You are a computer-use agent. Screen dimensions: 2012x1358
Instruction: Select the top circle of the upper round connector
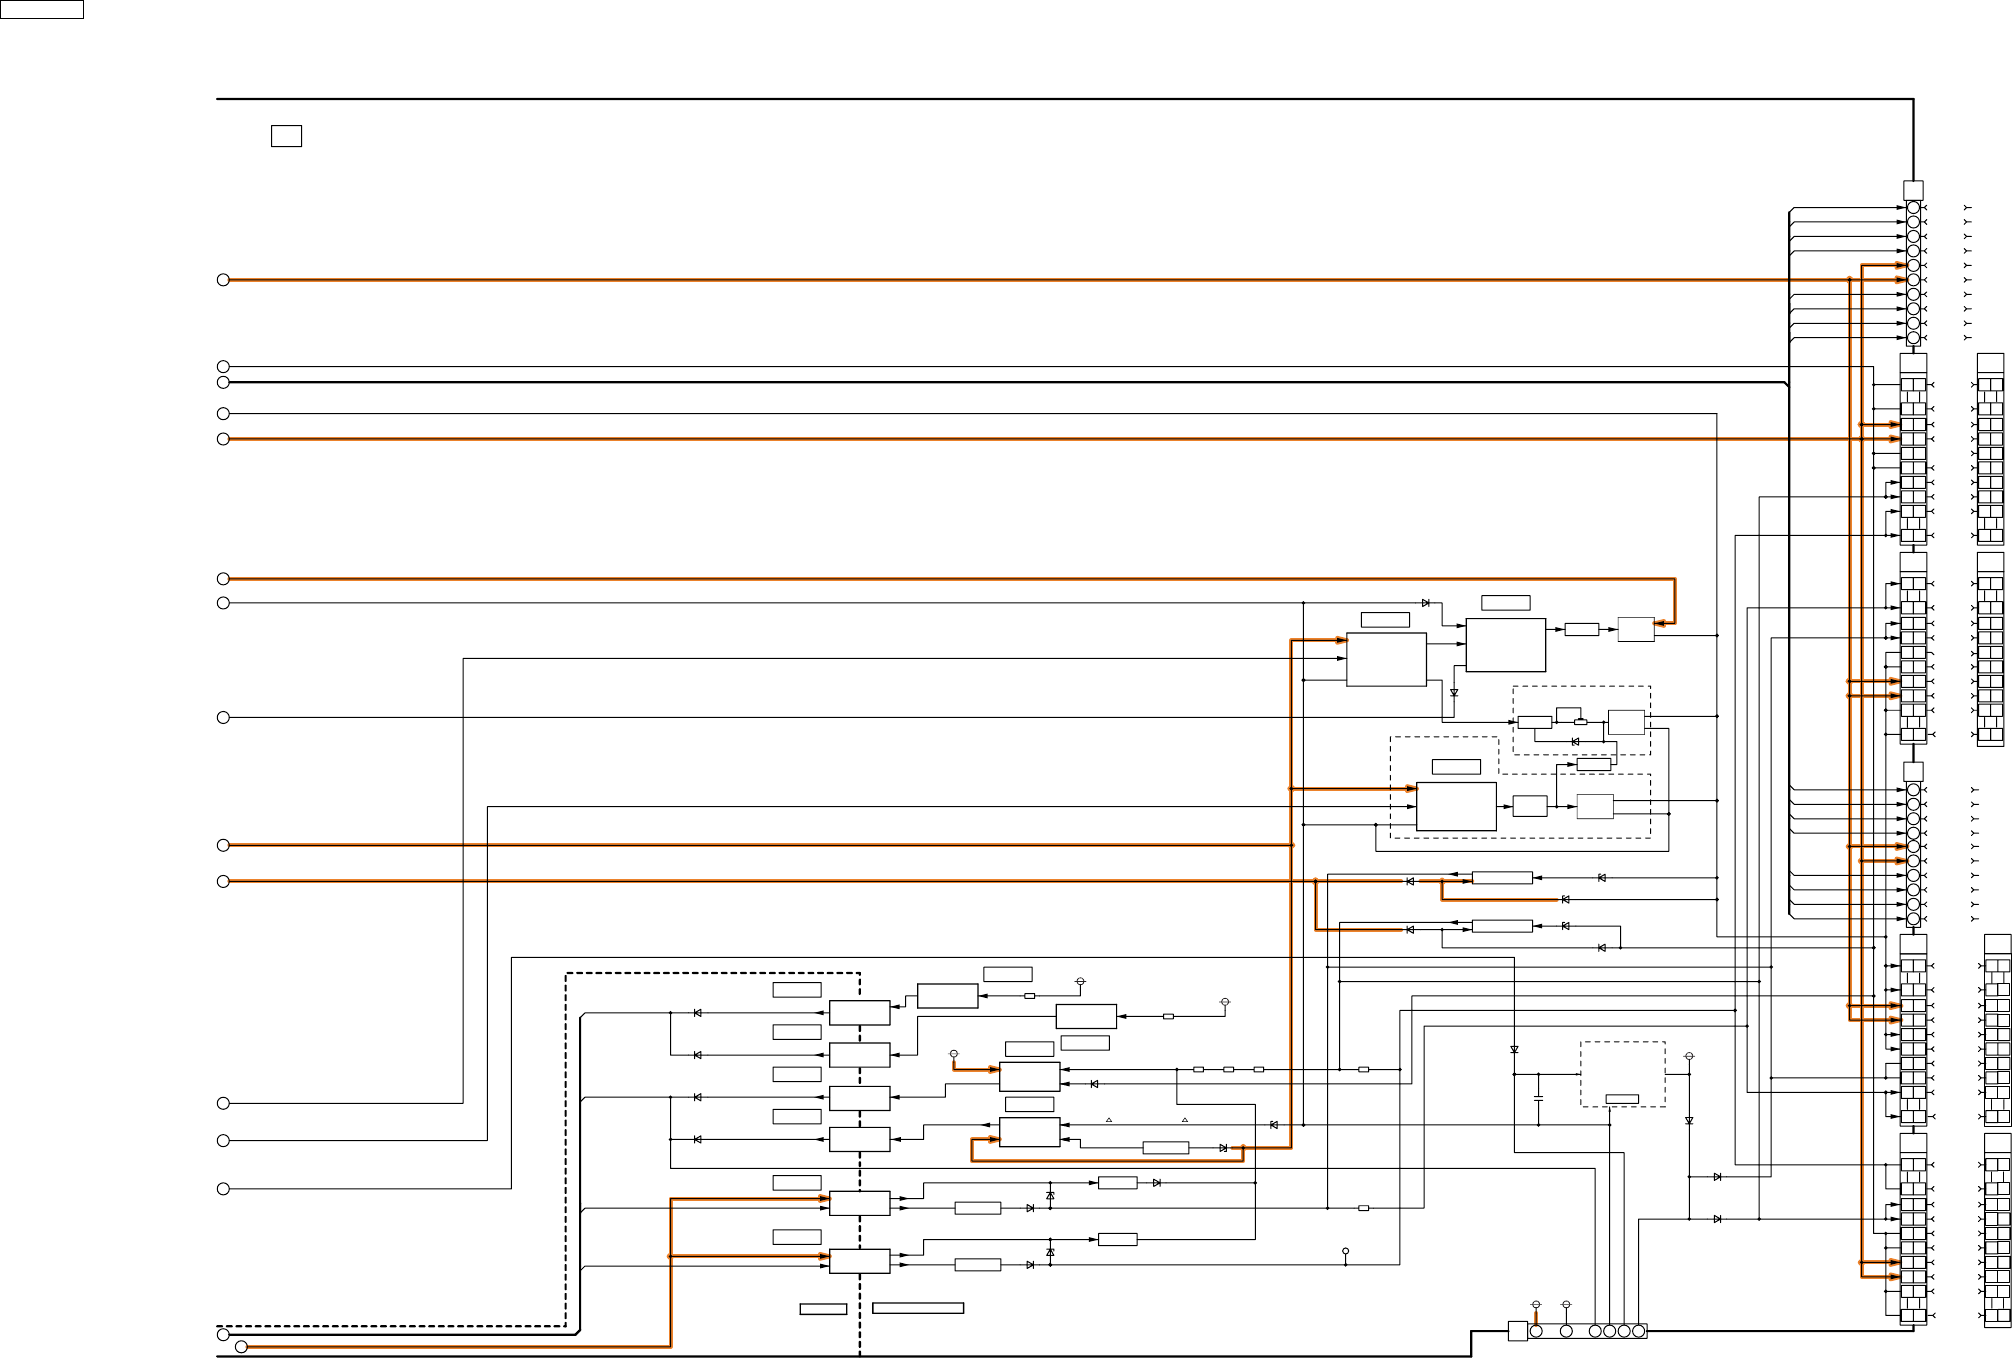[1913, 207]
